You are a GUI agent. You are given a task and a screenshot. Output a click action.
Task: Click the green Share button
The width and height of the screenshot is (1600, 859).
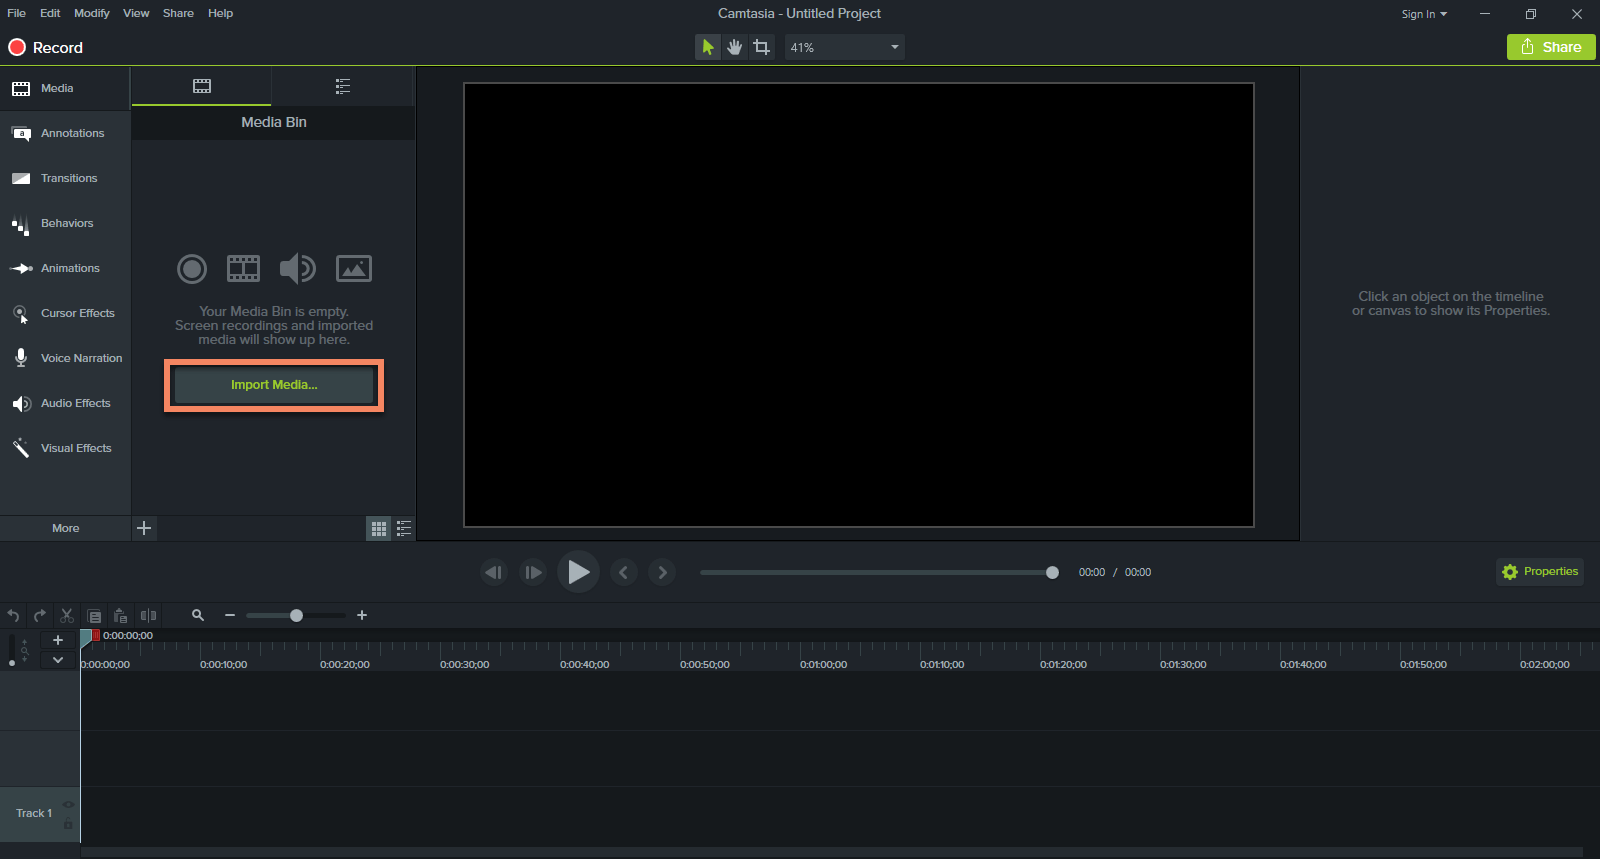click(x=1551, y=47)
